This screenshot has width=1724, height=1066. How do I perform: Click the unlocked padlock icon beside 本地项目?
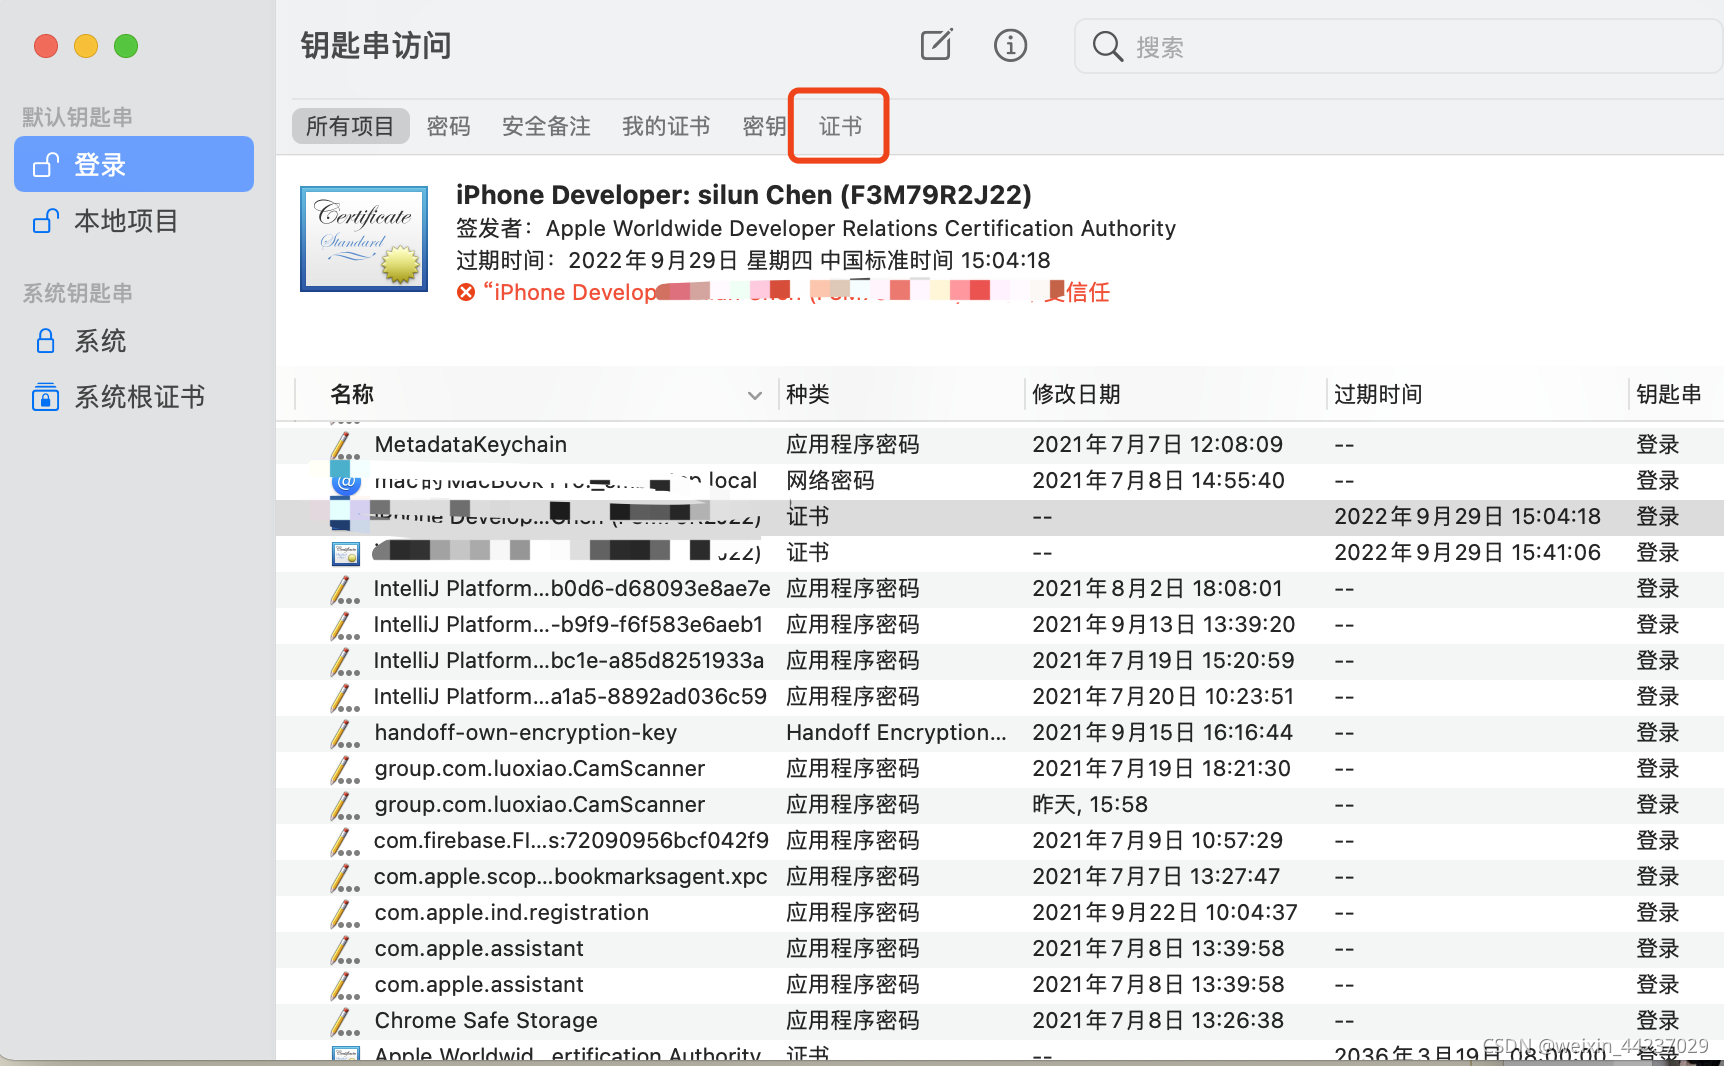[x=46, y=220]
